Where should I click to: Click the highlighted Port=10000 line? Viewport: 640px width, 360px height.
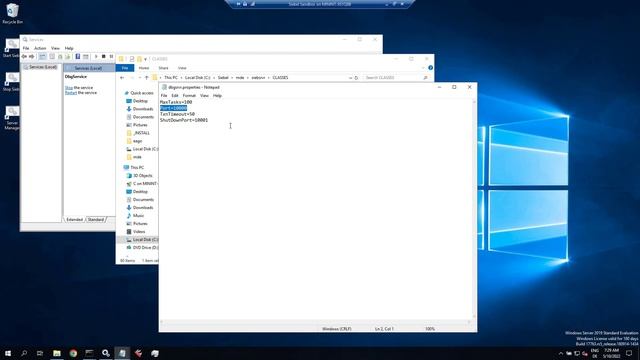point(173,108)
